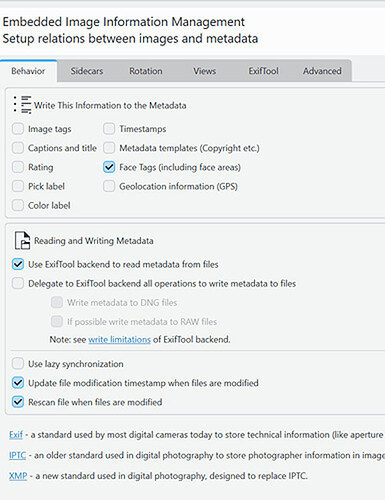Uncheck Update file modification timestamp option
The height and width of the screenshot is (500, 385).
point(18,383)
